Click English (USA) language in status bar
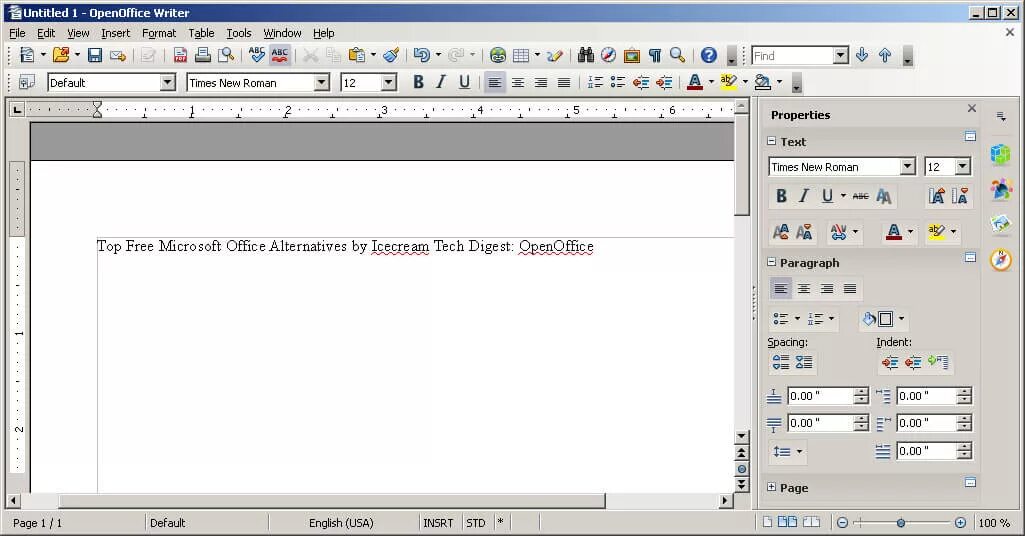 (x=341, y=523)
